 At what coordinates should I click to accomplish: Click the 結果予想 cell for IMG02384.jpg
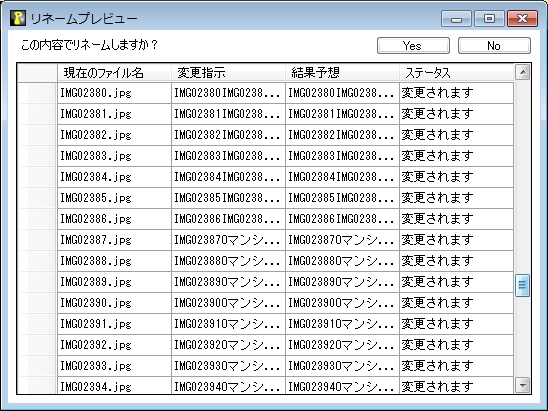coord(342,177)
